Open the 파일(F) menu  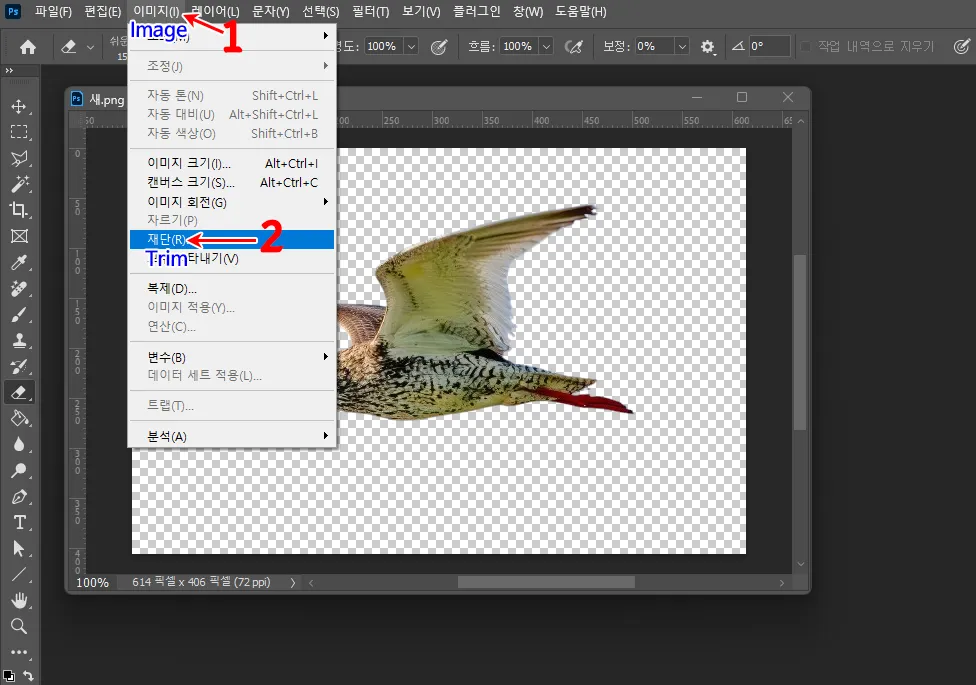(53, 11)
